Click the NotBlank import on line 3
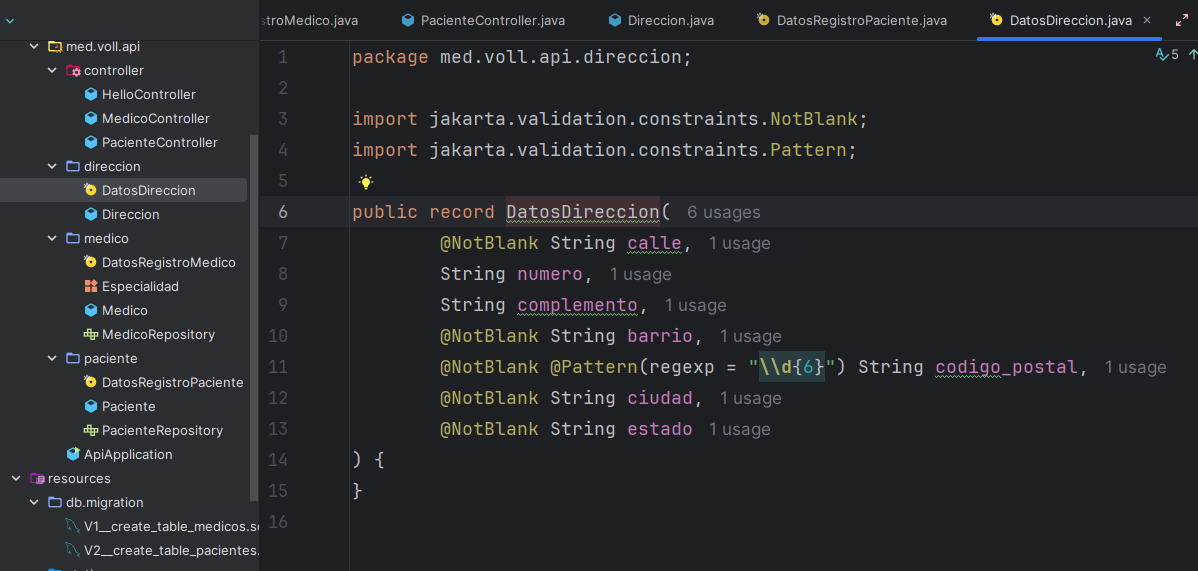 pyautogui.click(x=814, y=119)
